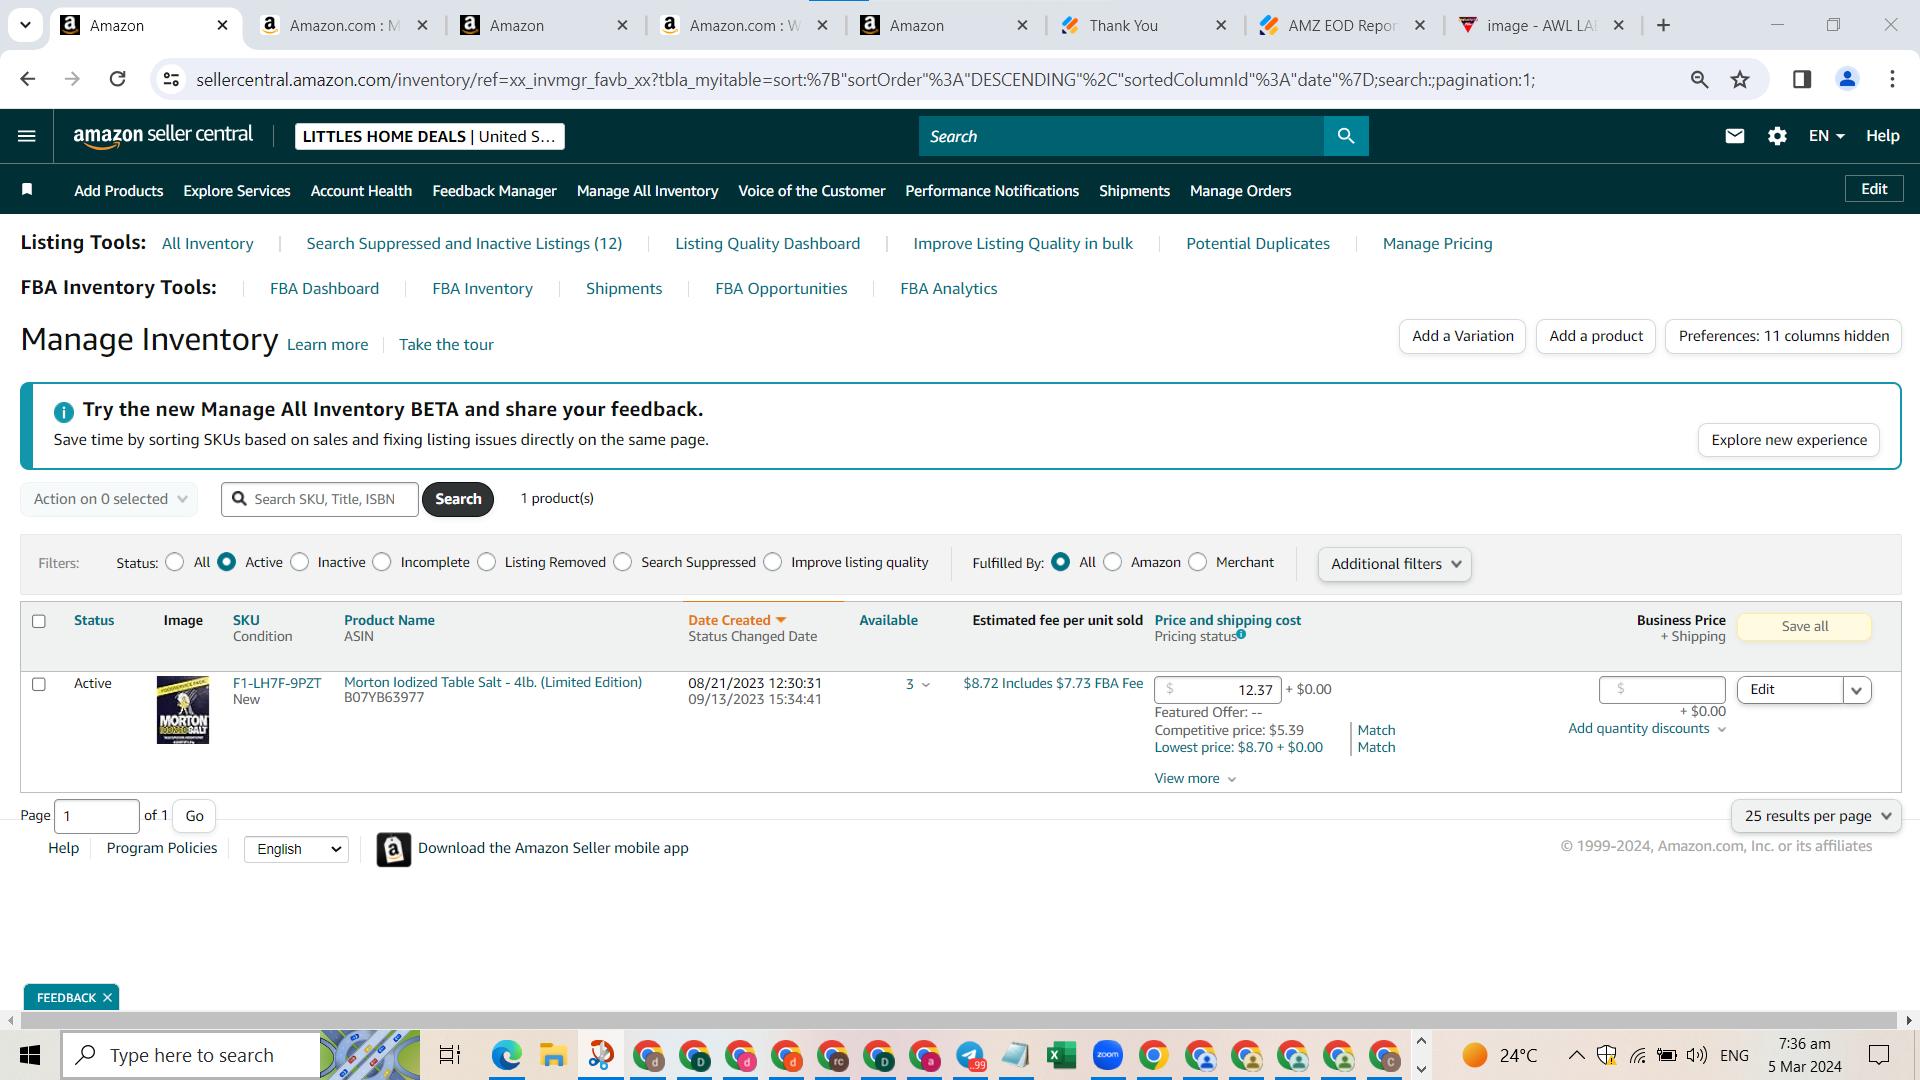Select Fulfilled By Amazon radio button
Viewport: 1920px width, 1080px height.
pyautogui.click(x=1113, y=562)
